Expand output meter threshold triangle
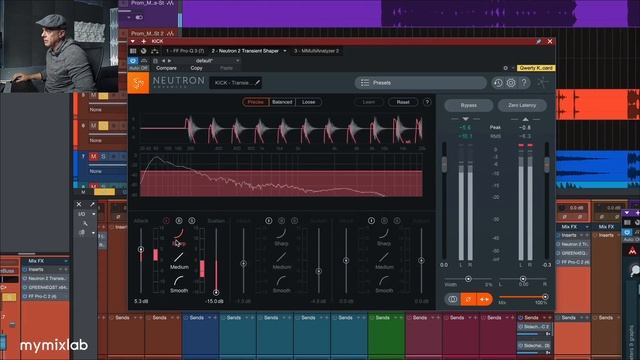The width and height of the screenshot is (640, 360). point(525,119)
